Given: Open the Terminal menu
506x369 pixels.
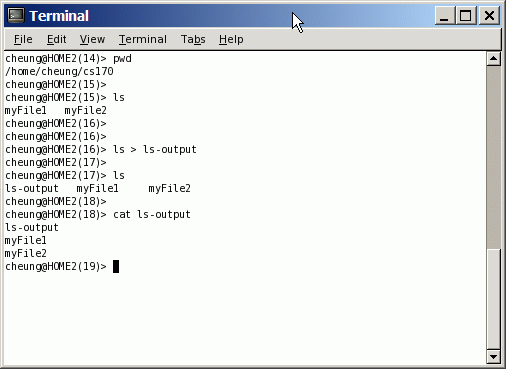Looking at the screenshot, I should pyautogui.click(x=143, y=39).
